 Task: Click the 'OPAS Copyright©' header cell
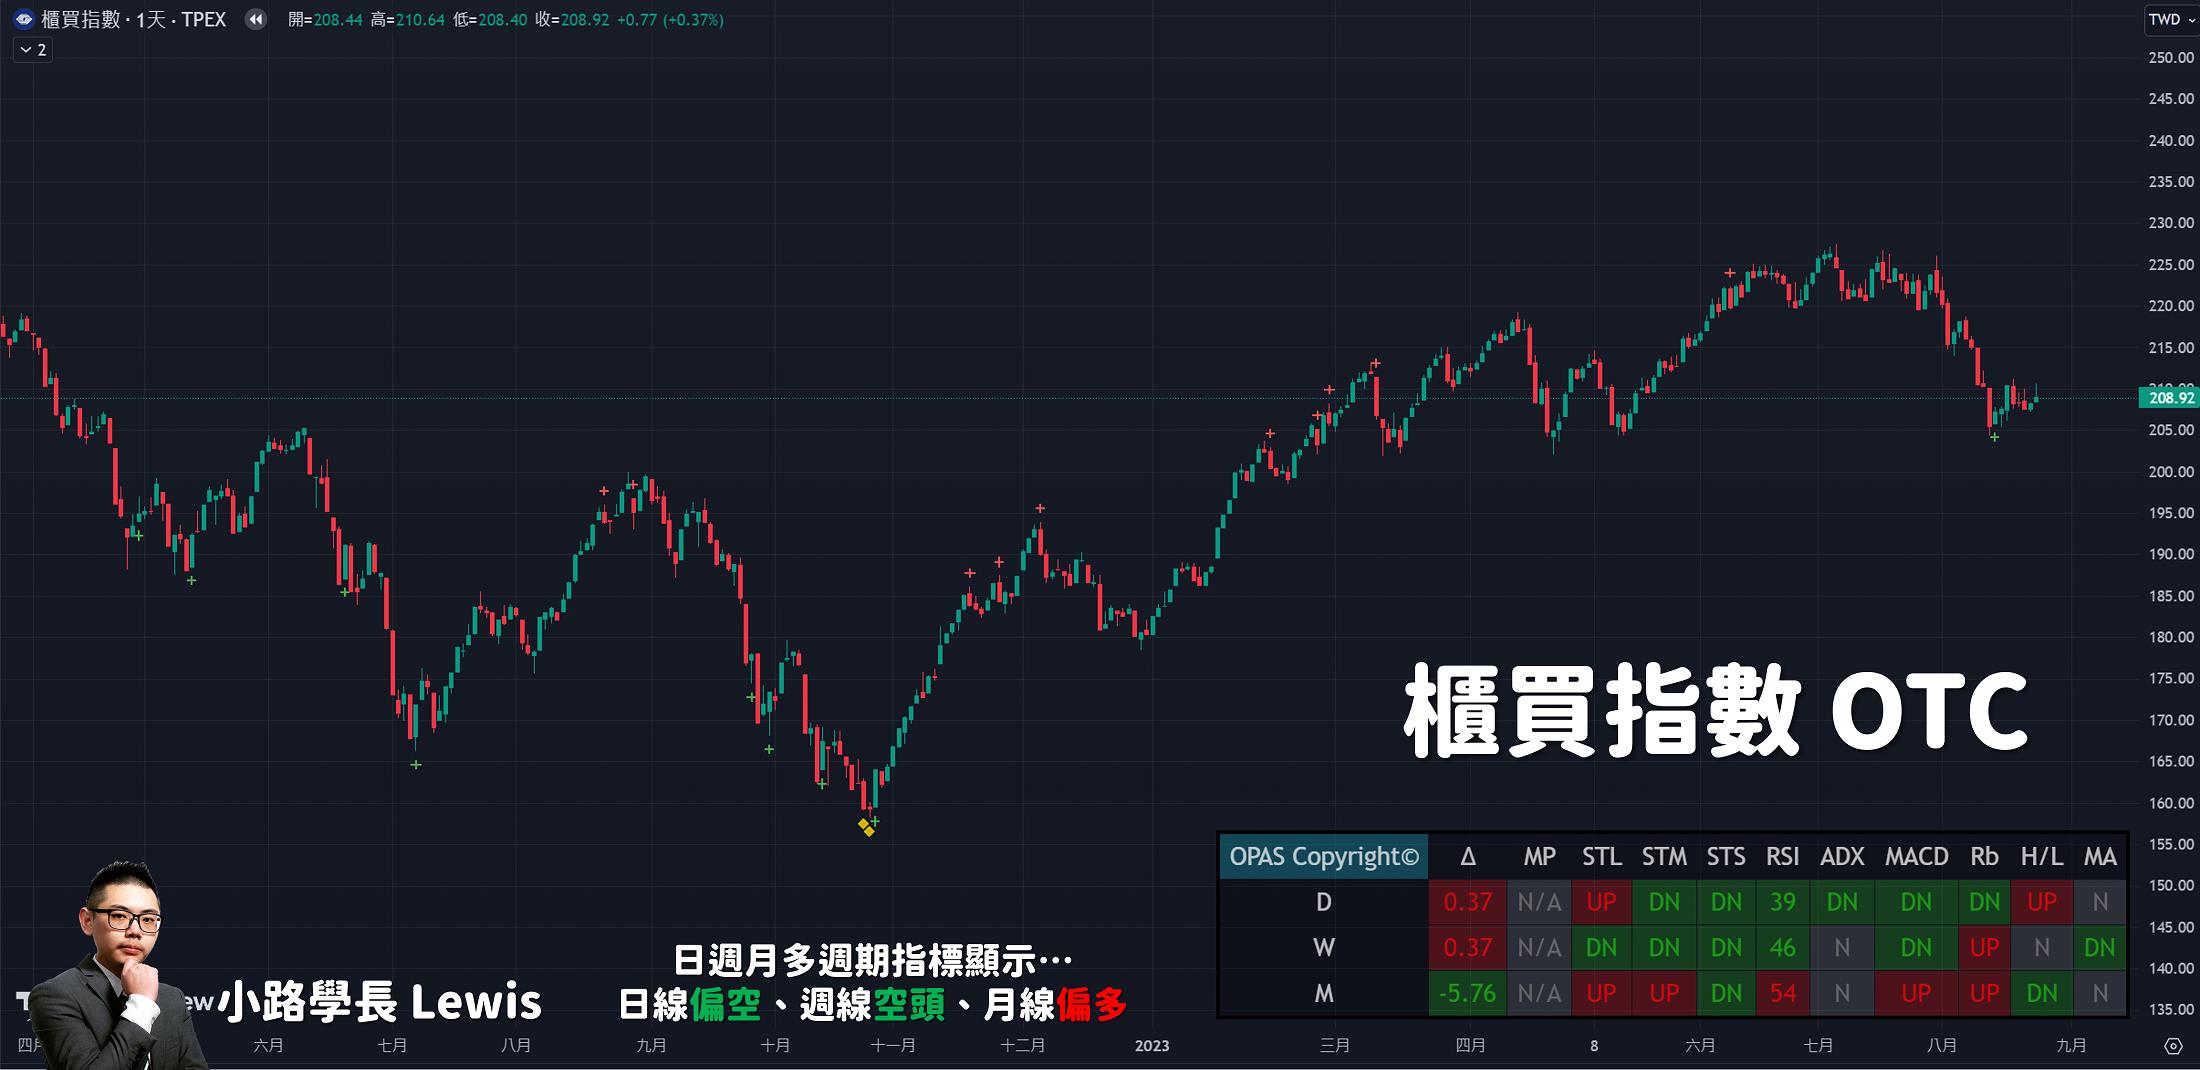pos(1323,857)
